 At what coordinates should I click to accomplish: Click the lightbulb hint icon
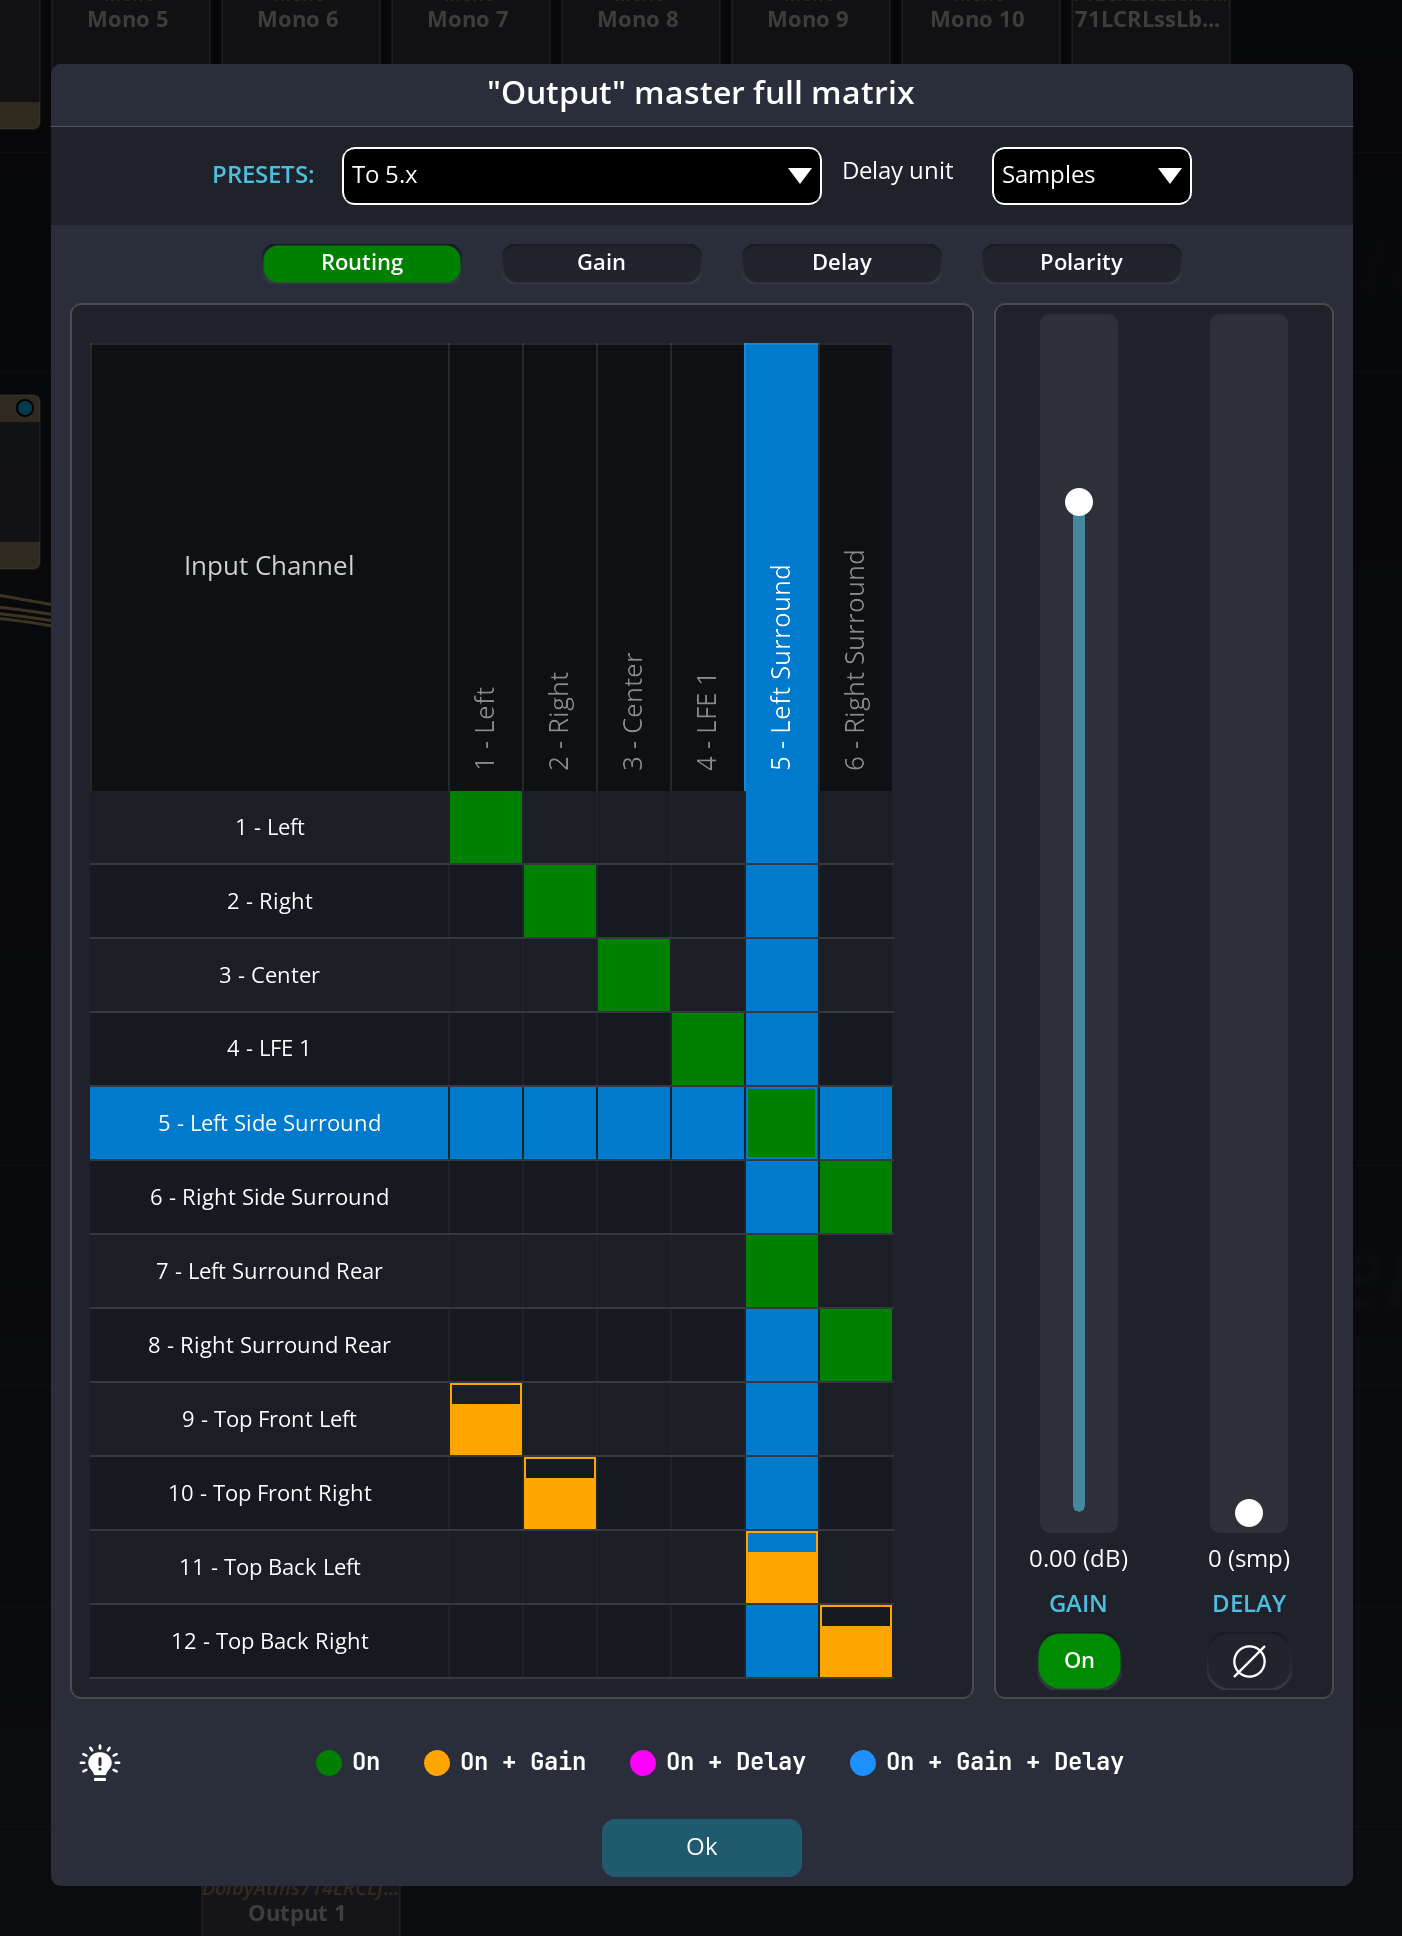tap(100, 1762)
